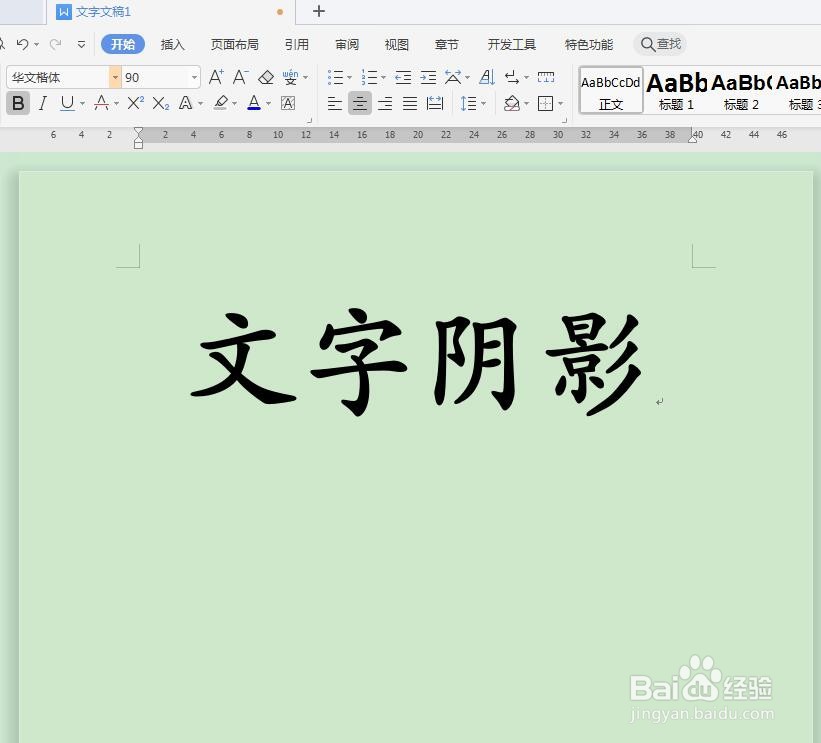Image resolution: width=821 pixels, height=743 pixels.
Task: Open the phonetic guide (wén) tool
Action: pos(290,77)
